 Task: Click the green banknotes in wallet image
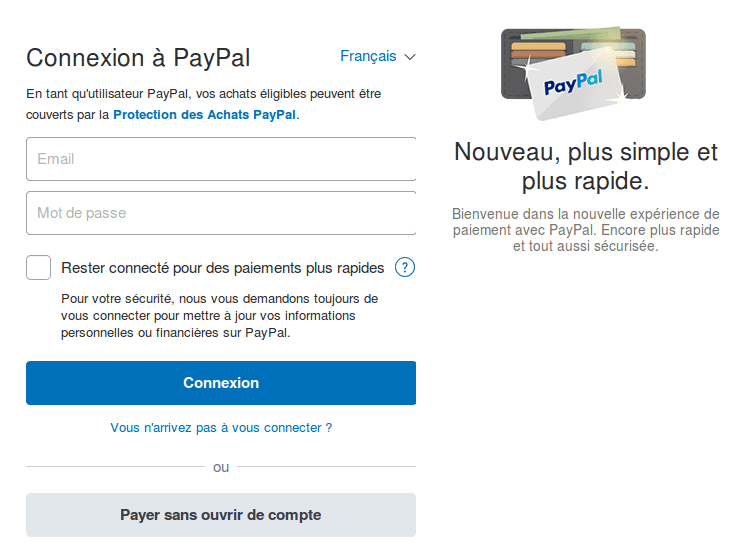click(572, 33)
